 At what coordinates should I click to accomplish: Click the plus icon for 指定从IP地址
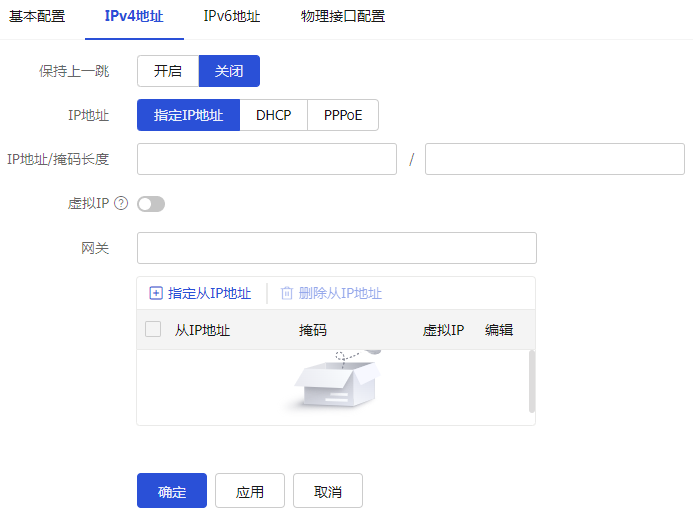[155, 293]
